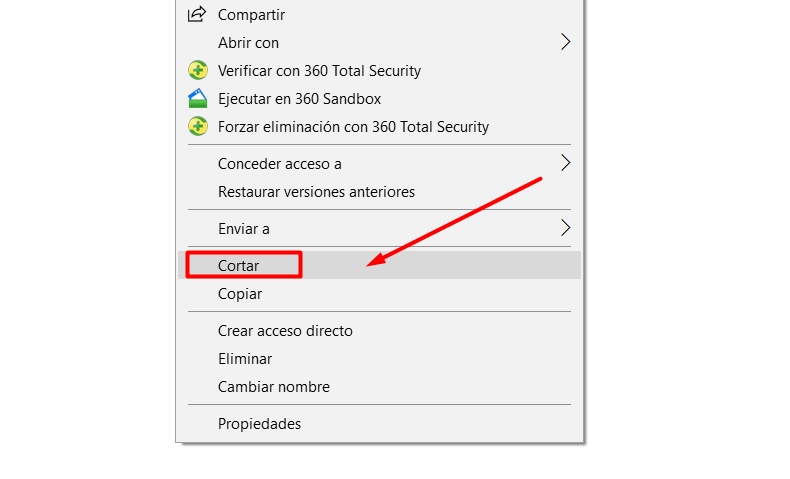Click the Compartir share icon

pyautogui.click(x=197, y=14)
